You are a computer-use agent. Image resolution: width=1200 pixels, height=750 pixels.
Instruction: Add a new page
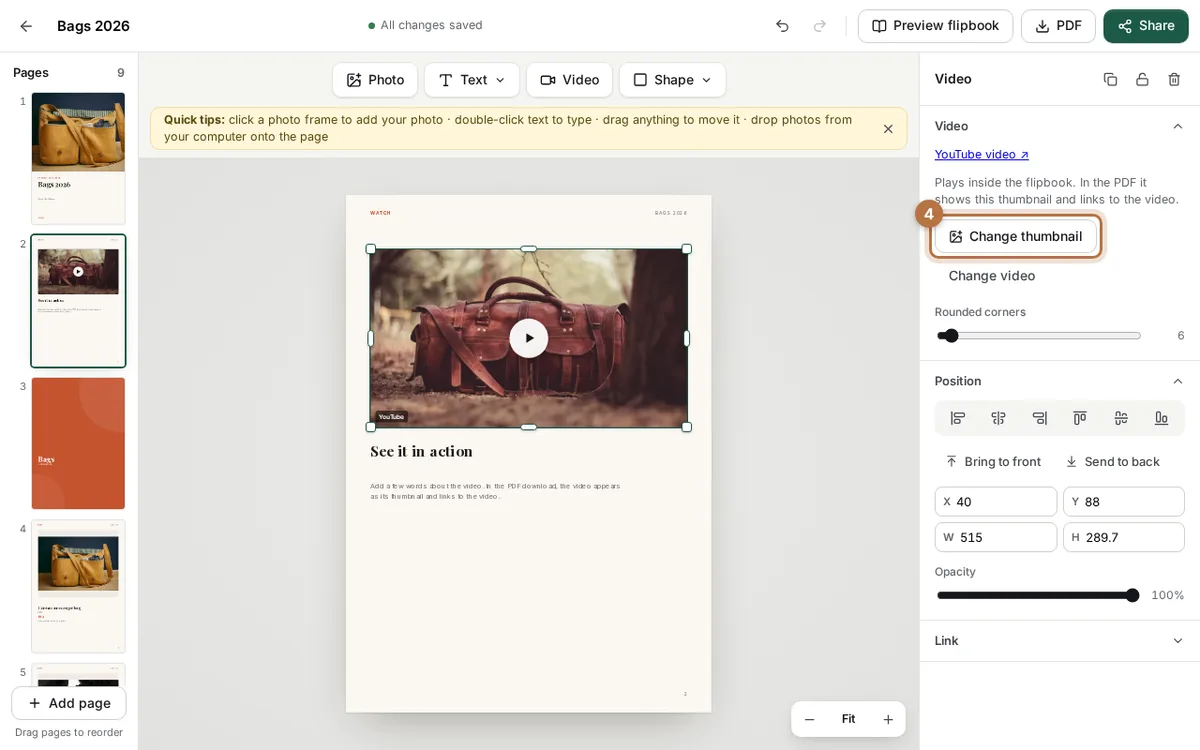pyautogui.click(x=69, y=703)
